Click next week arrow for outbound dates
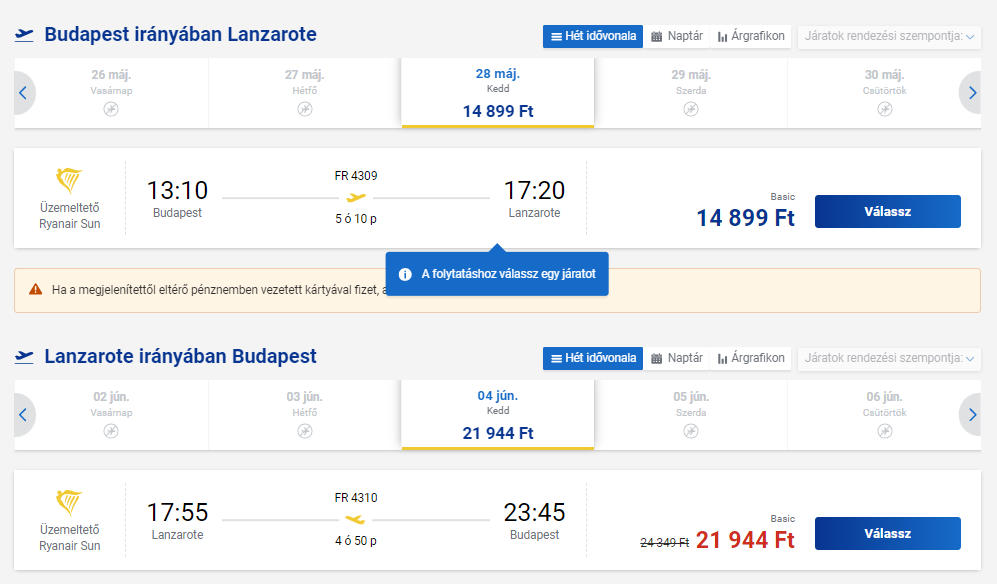This screenshot has width=997, height=584. [973, 93]
